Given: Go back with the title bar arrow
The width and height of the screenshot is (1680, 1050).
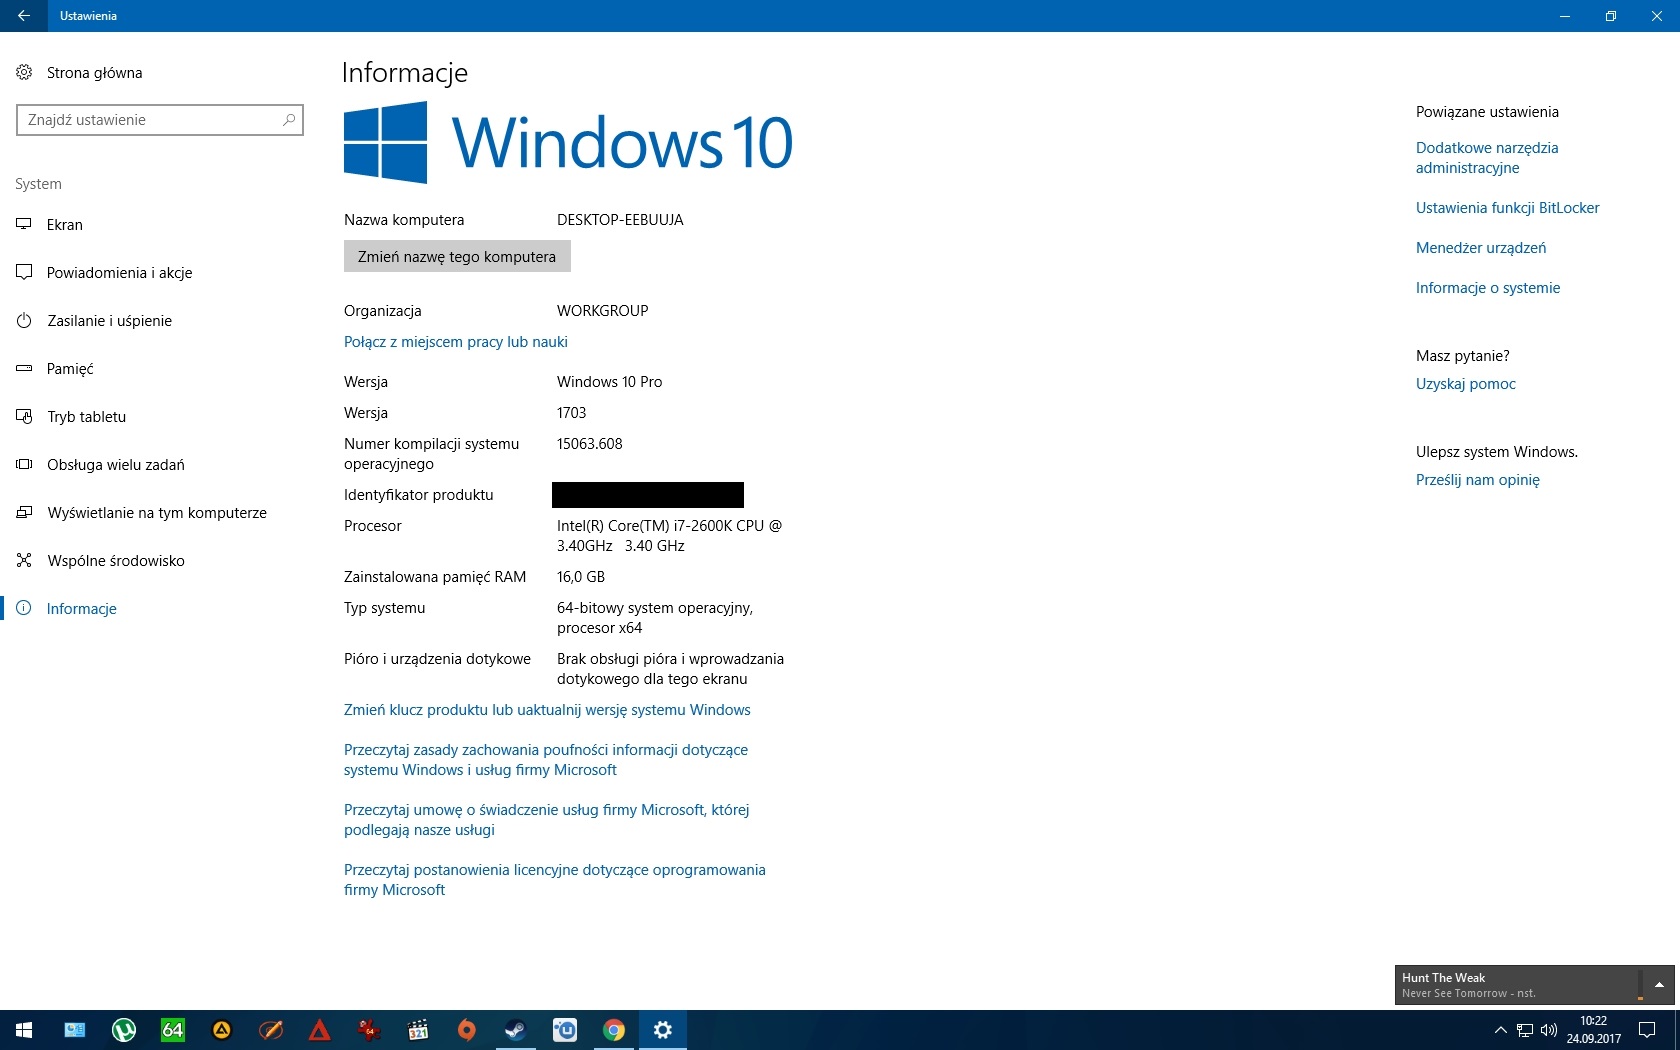Looking at the screenshot, I should [24, 16].
